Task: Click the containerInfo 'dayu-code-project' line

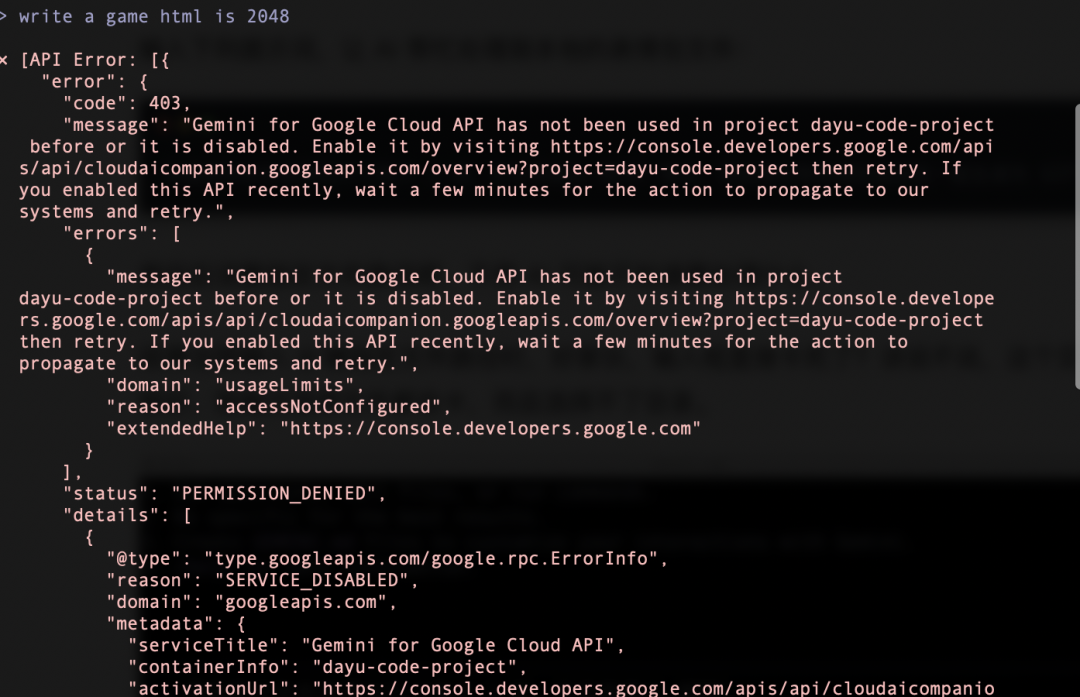Action: tap(328, 667)
